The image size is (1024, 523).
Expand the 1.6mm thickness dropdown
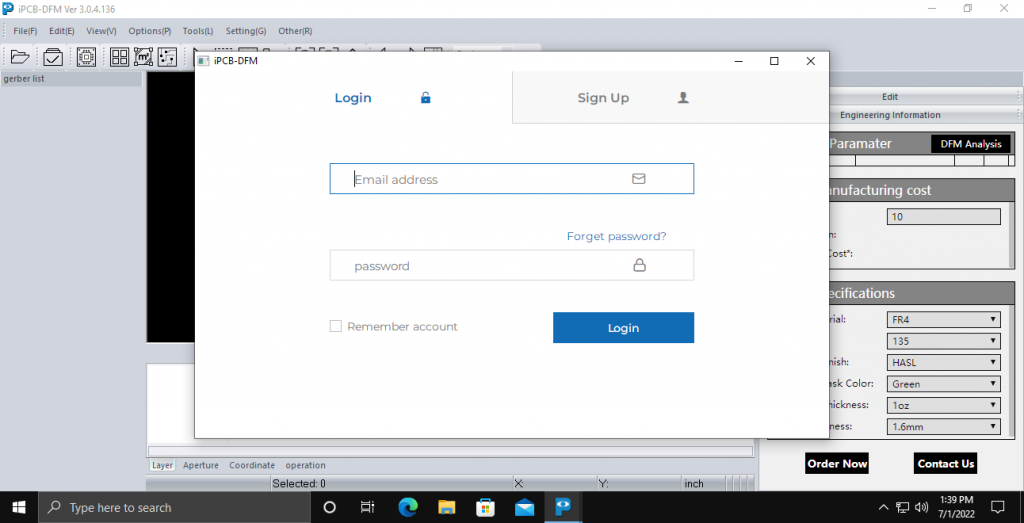(x=943, y=427)
